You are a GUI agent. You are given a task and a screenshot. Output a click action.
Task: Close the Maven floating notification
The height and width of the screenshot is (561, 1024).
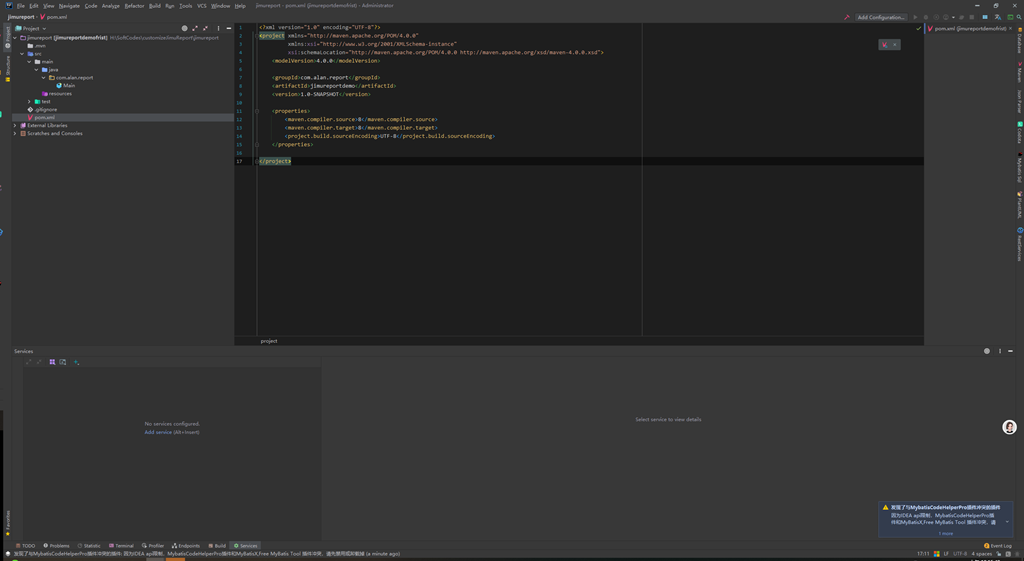pos(895,44)
